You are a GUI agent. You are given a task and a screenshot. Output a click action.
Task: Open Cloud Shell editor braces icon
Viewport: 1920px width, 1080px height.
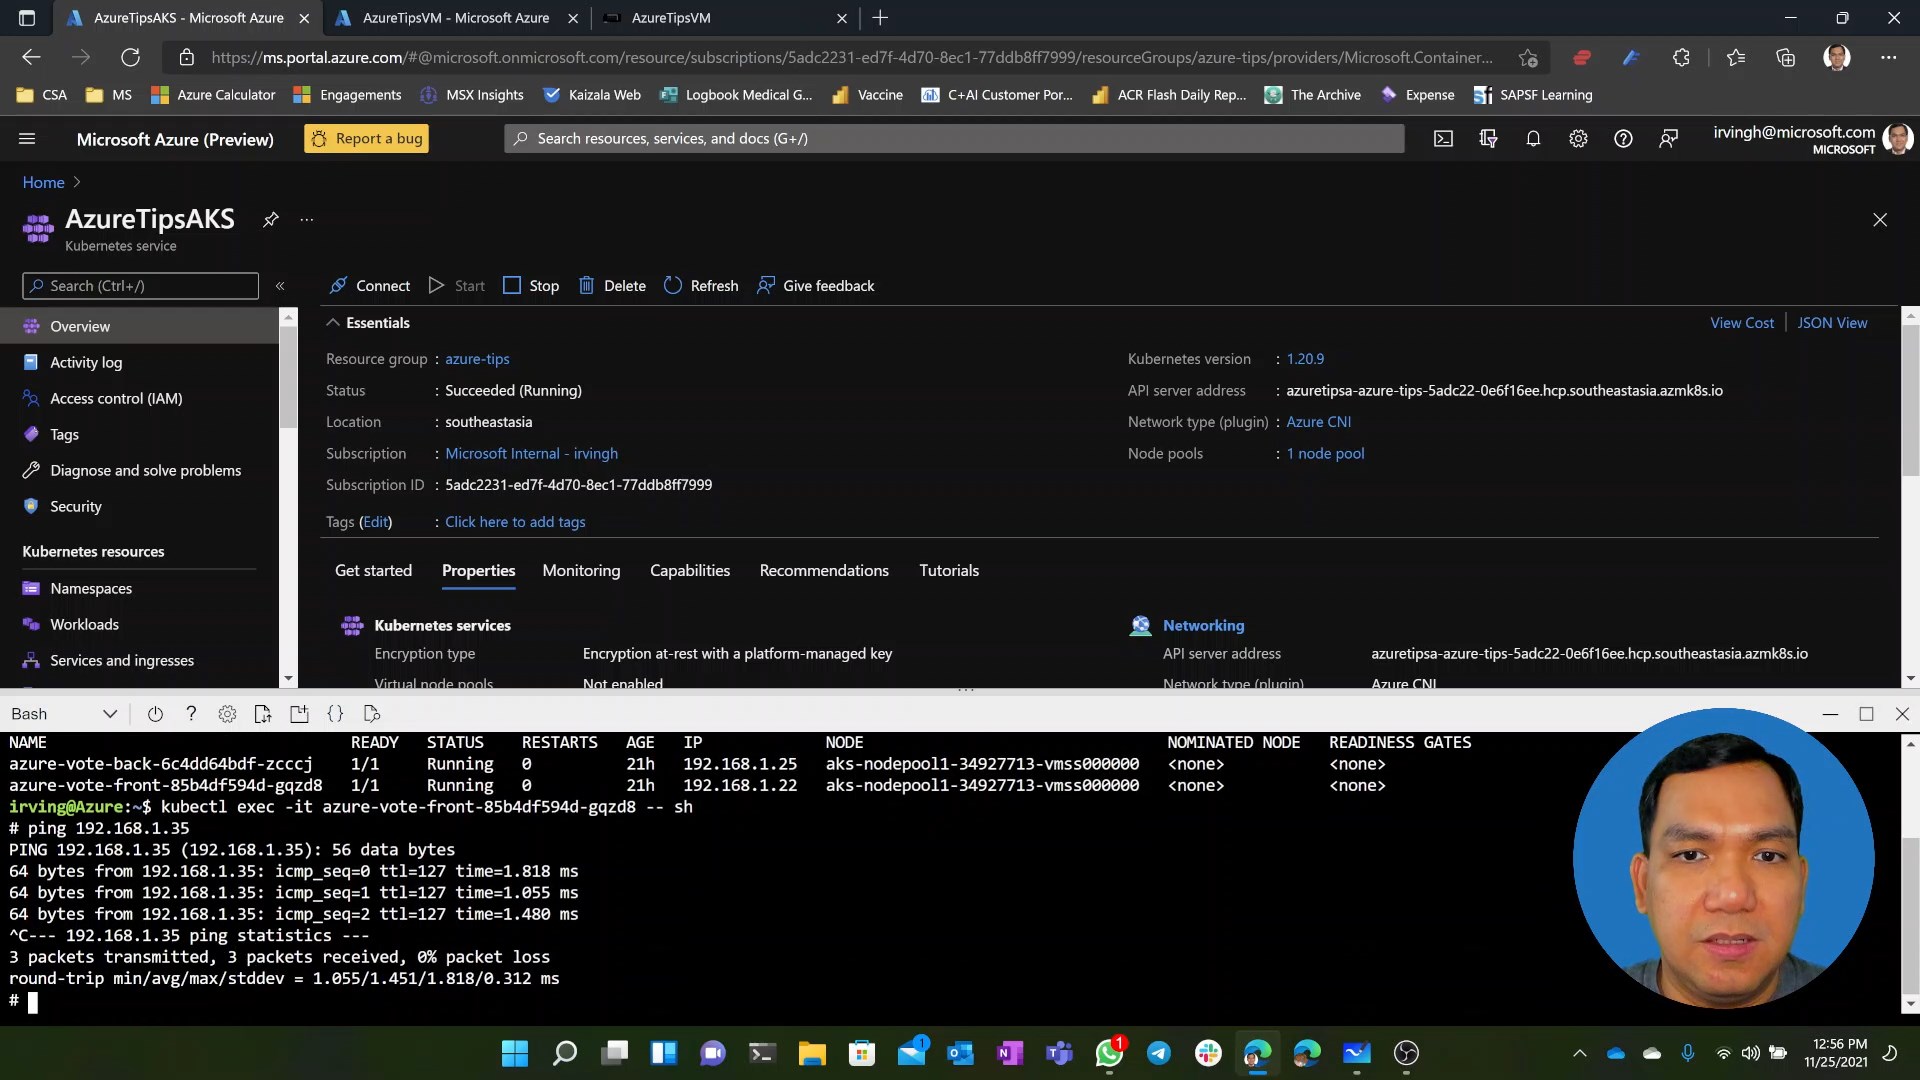pos(335,714)
